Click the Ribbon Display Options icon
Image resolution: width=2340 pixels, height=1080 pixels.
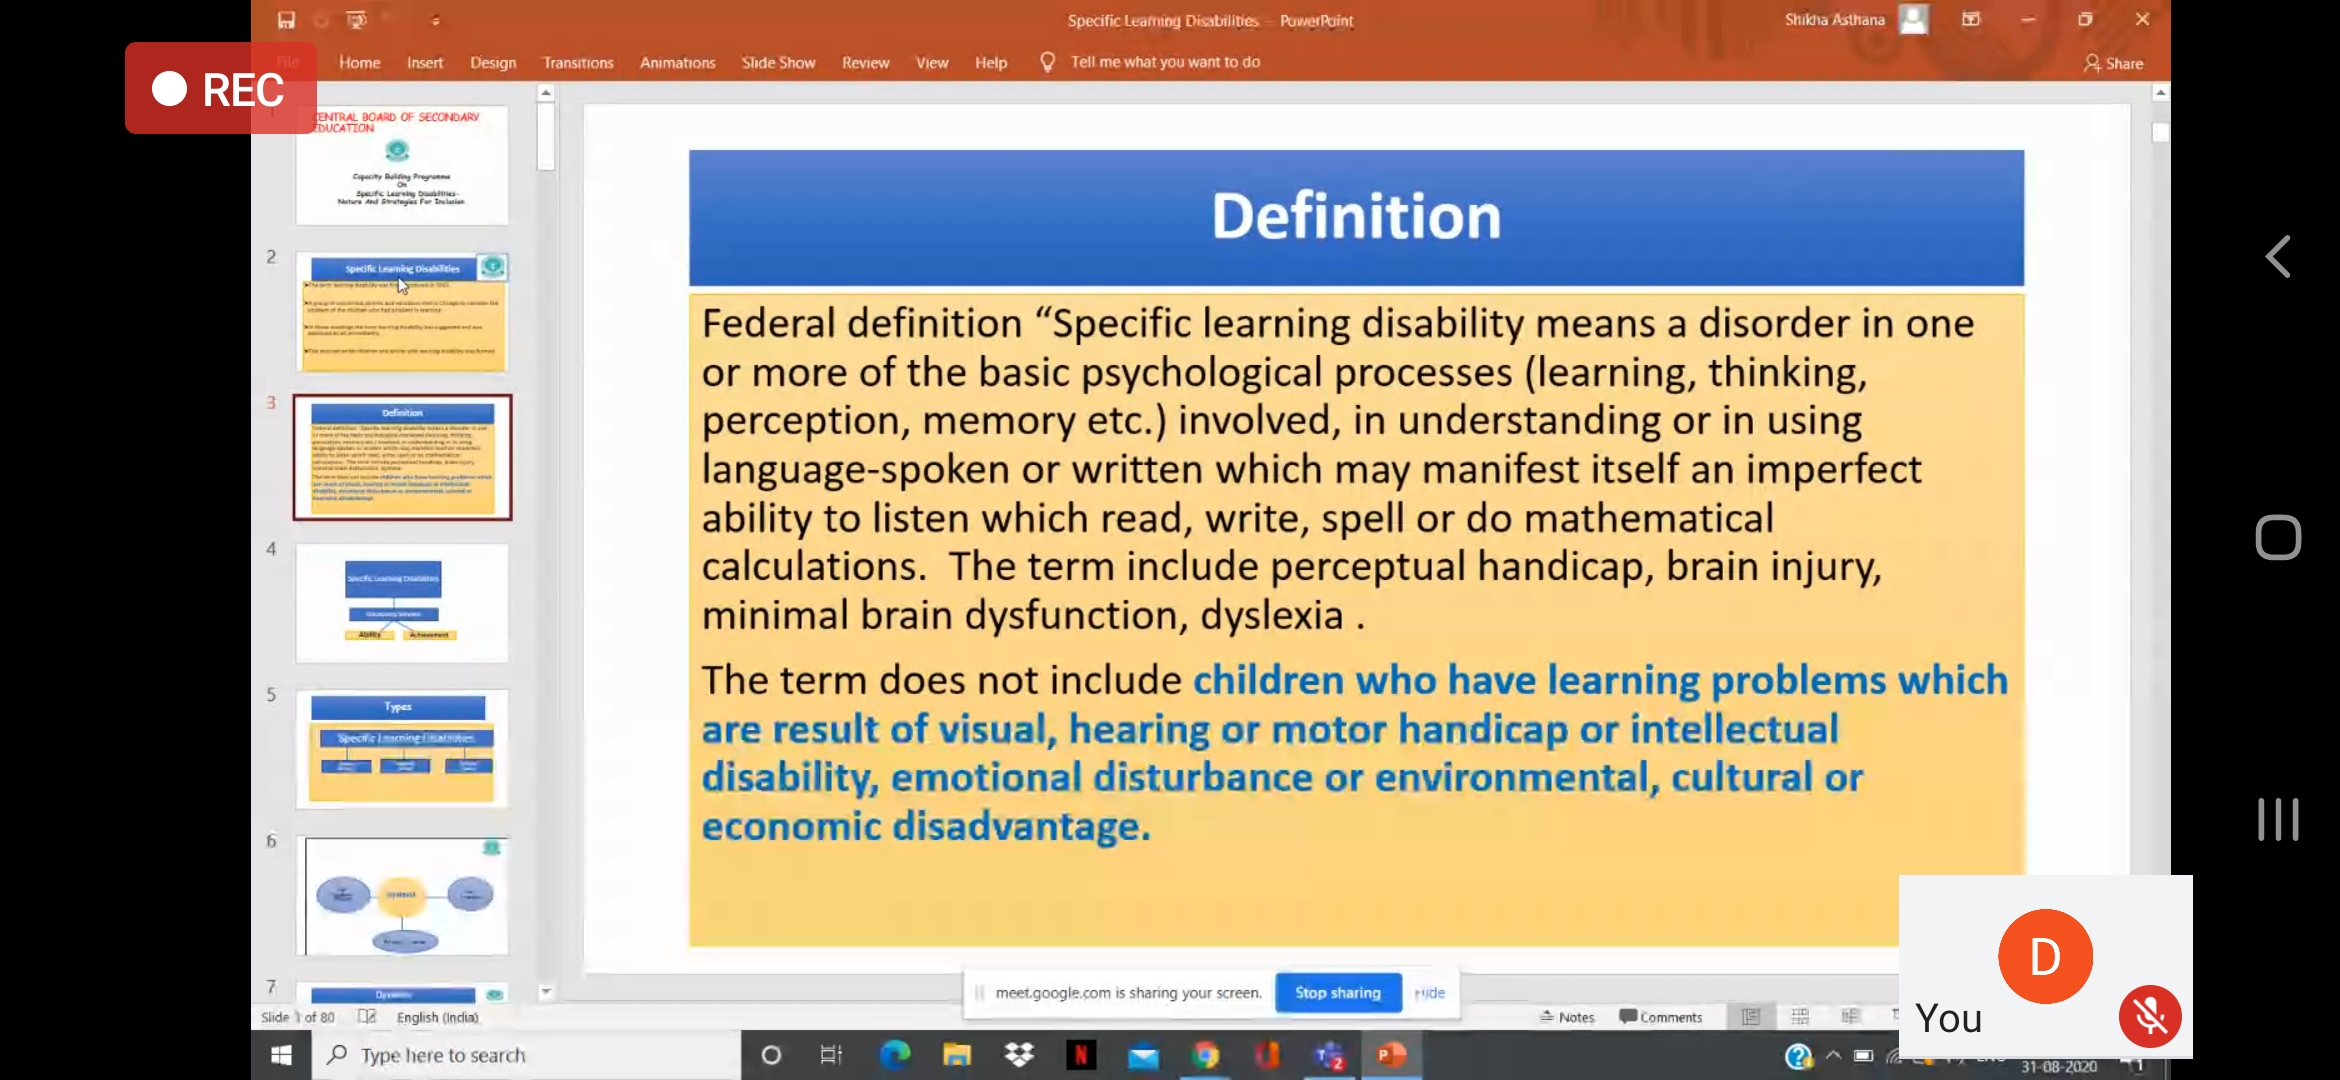coord(1971,19)
